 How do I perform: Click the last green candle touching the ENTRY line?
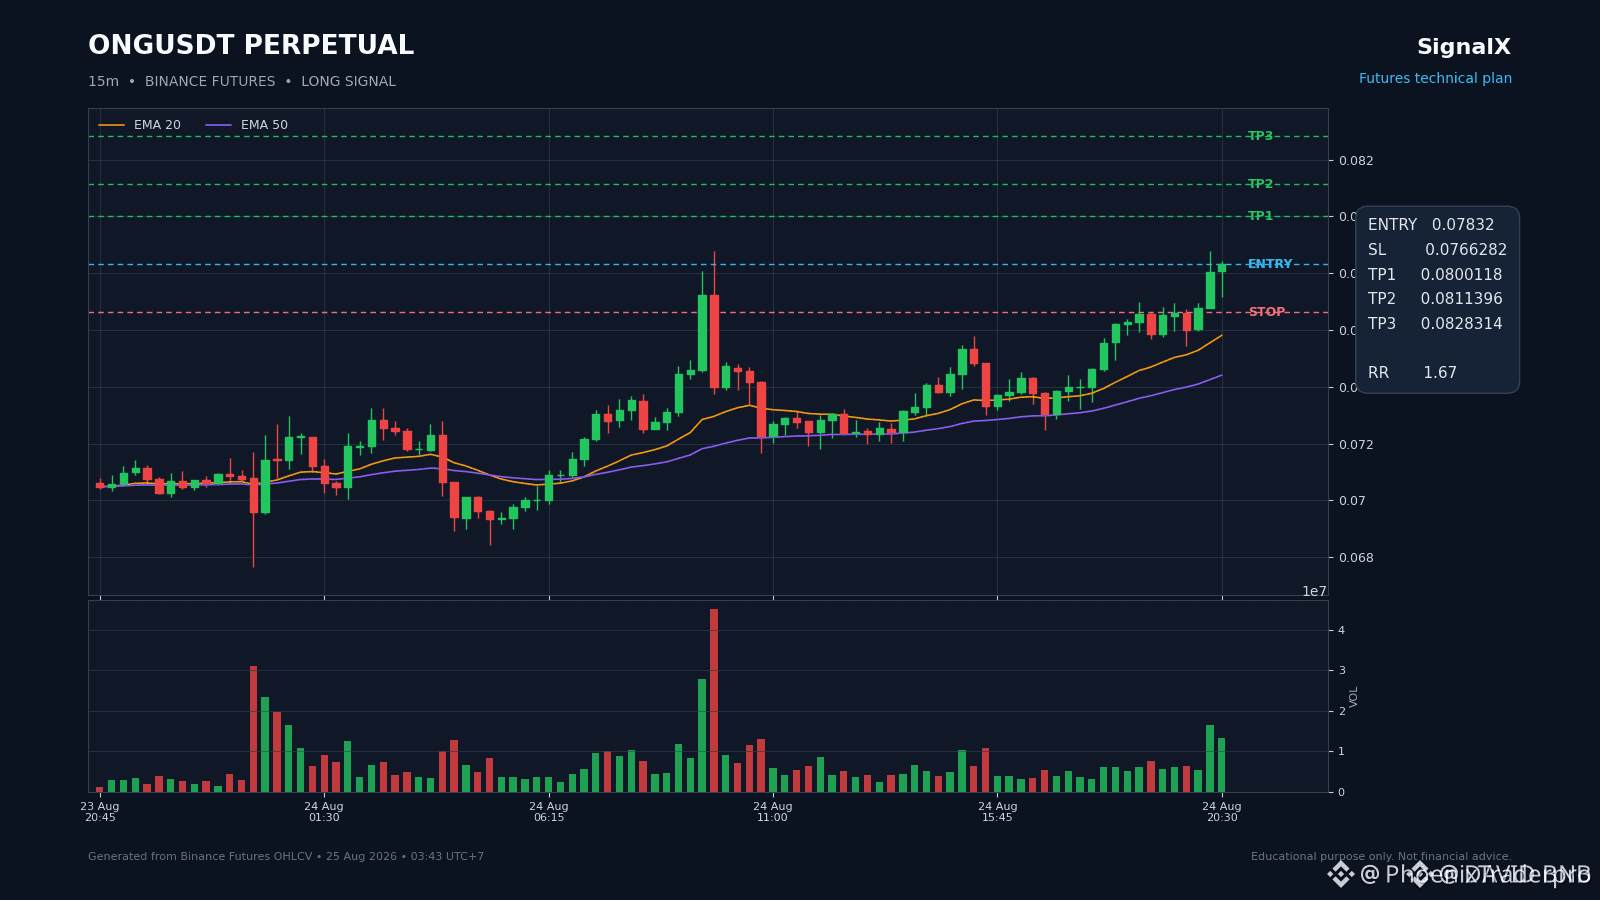pyautogui.click(x=1222, y=268)
